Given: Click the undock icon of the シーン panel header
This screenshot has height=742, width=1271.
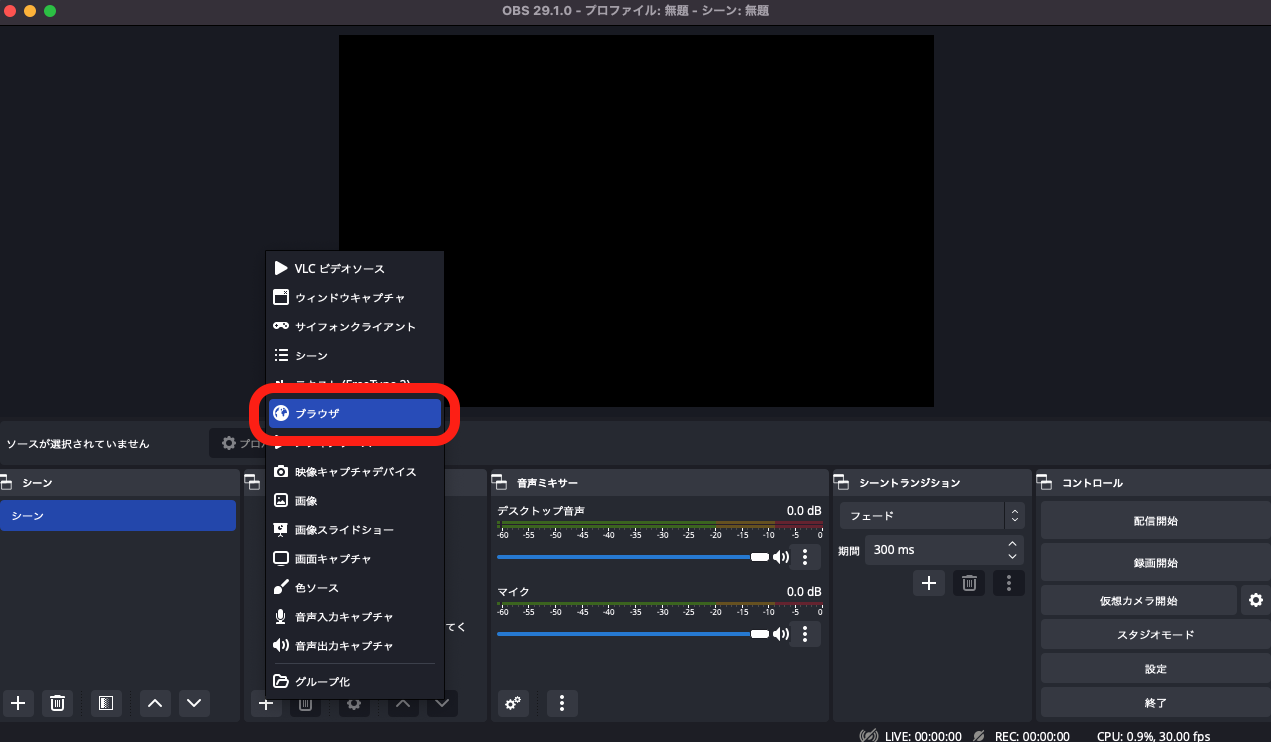Looking at the screenshot, I should tap(7, 483).
